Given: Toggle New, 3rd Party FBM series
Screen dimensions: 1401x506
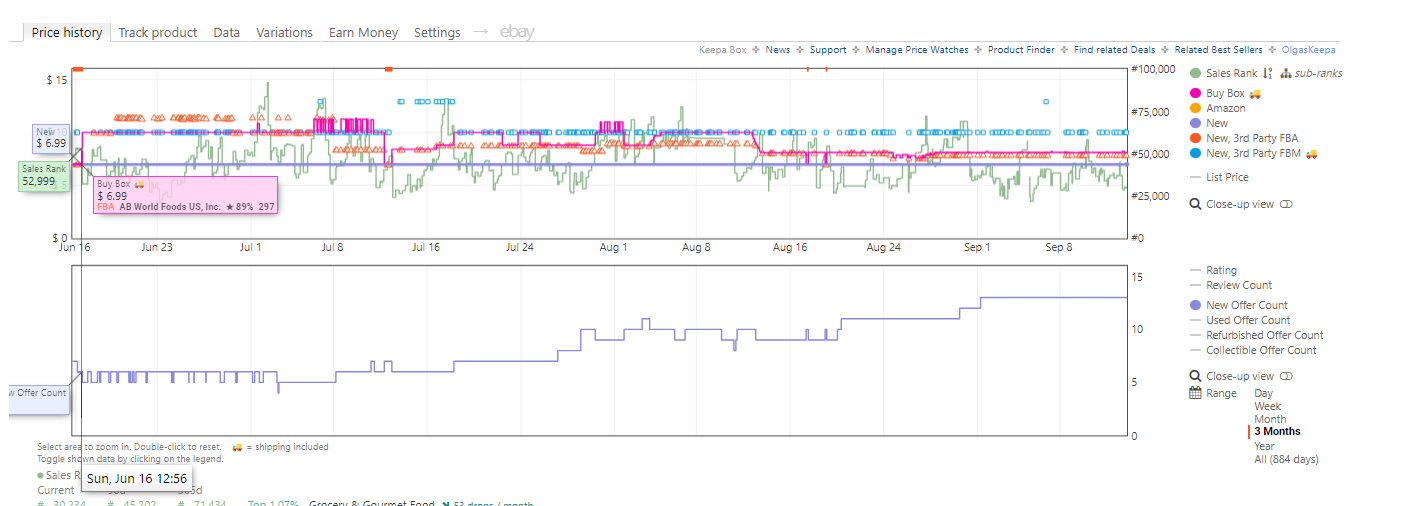Looking at the screenshot, I should coord(1254,153).
